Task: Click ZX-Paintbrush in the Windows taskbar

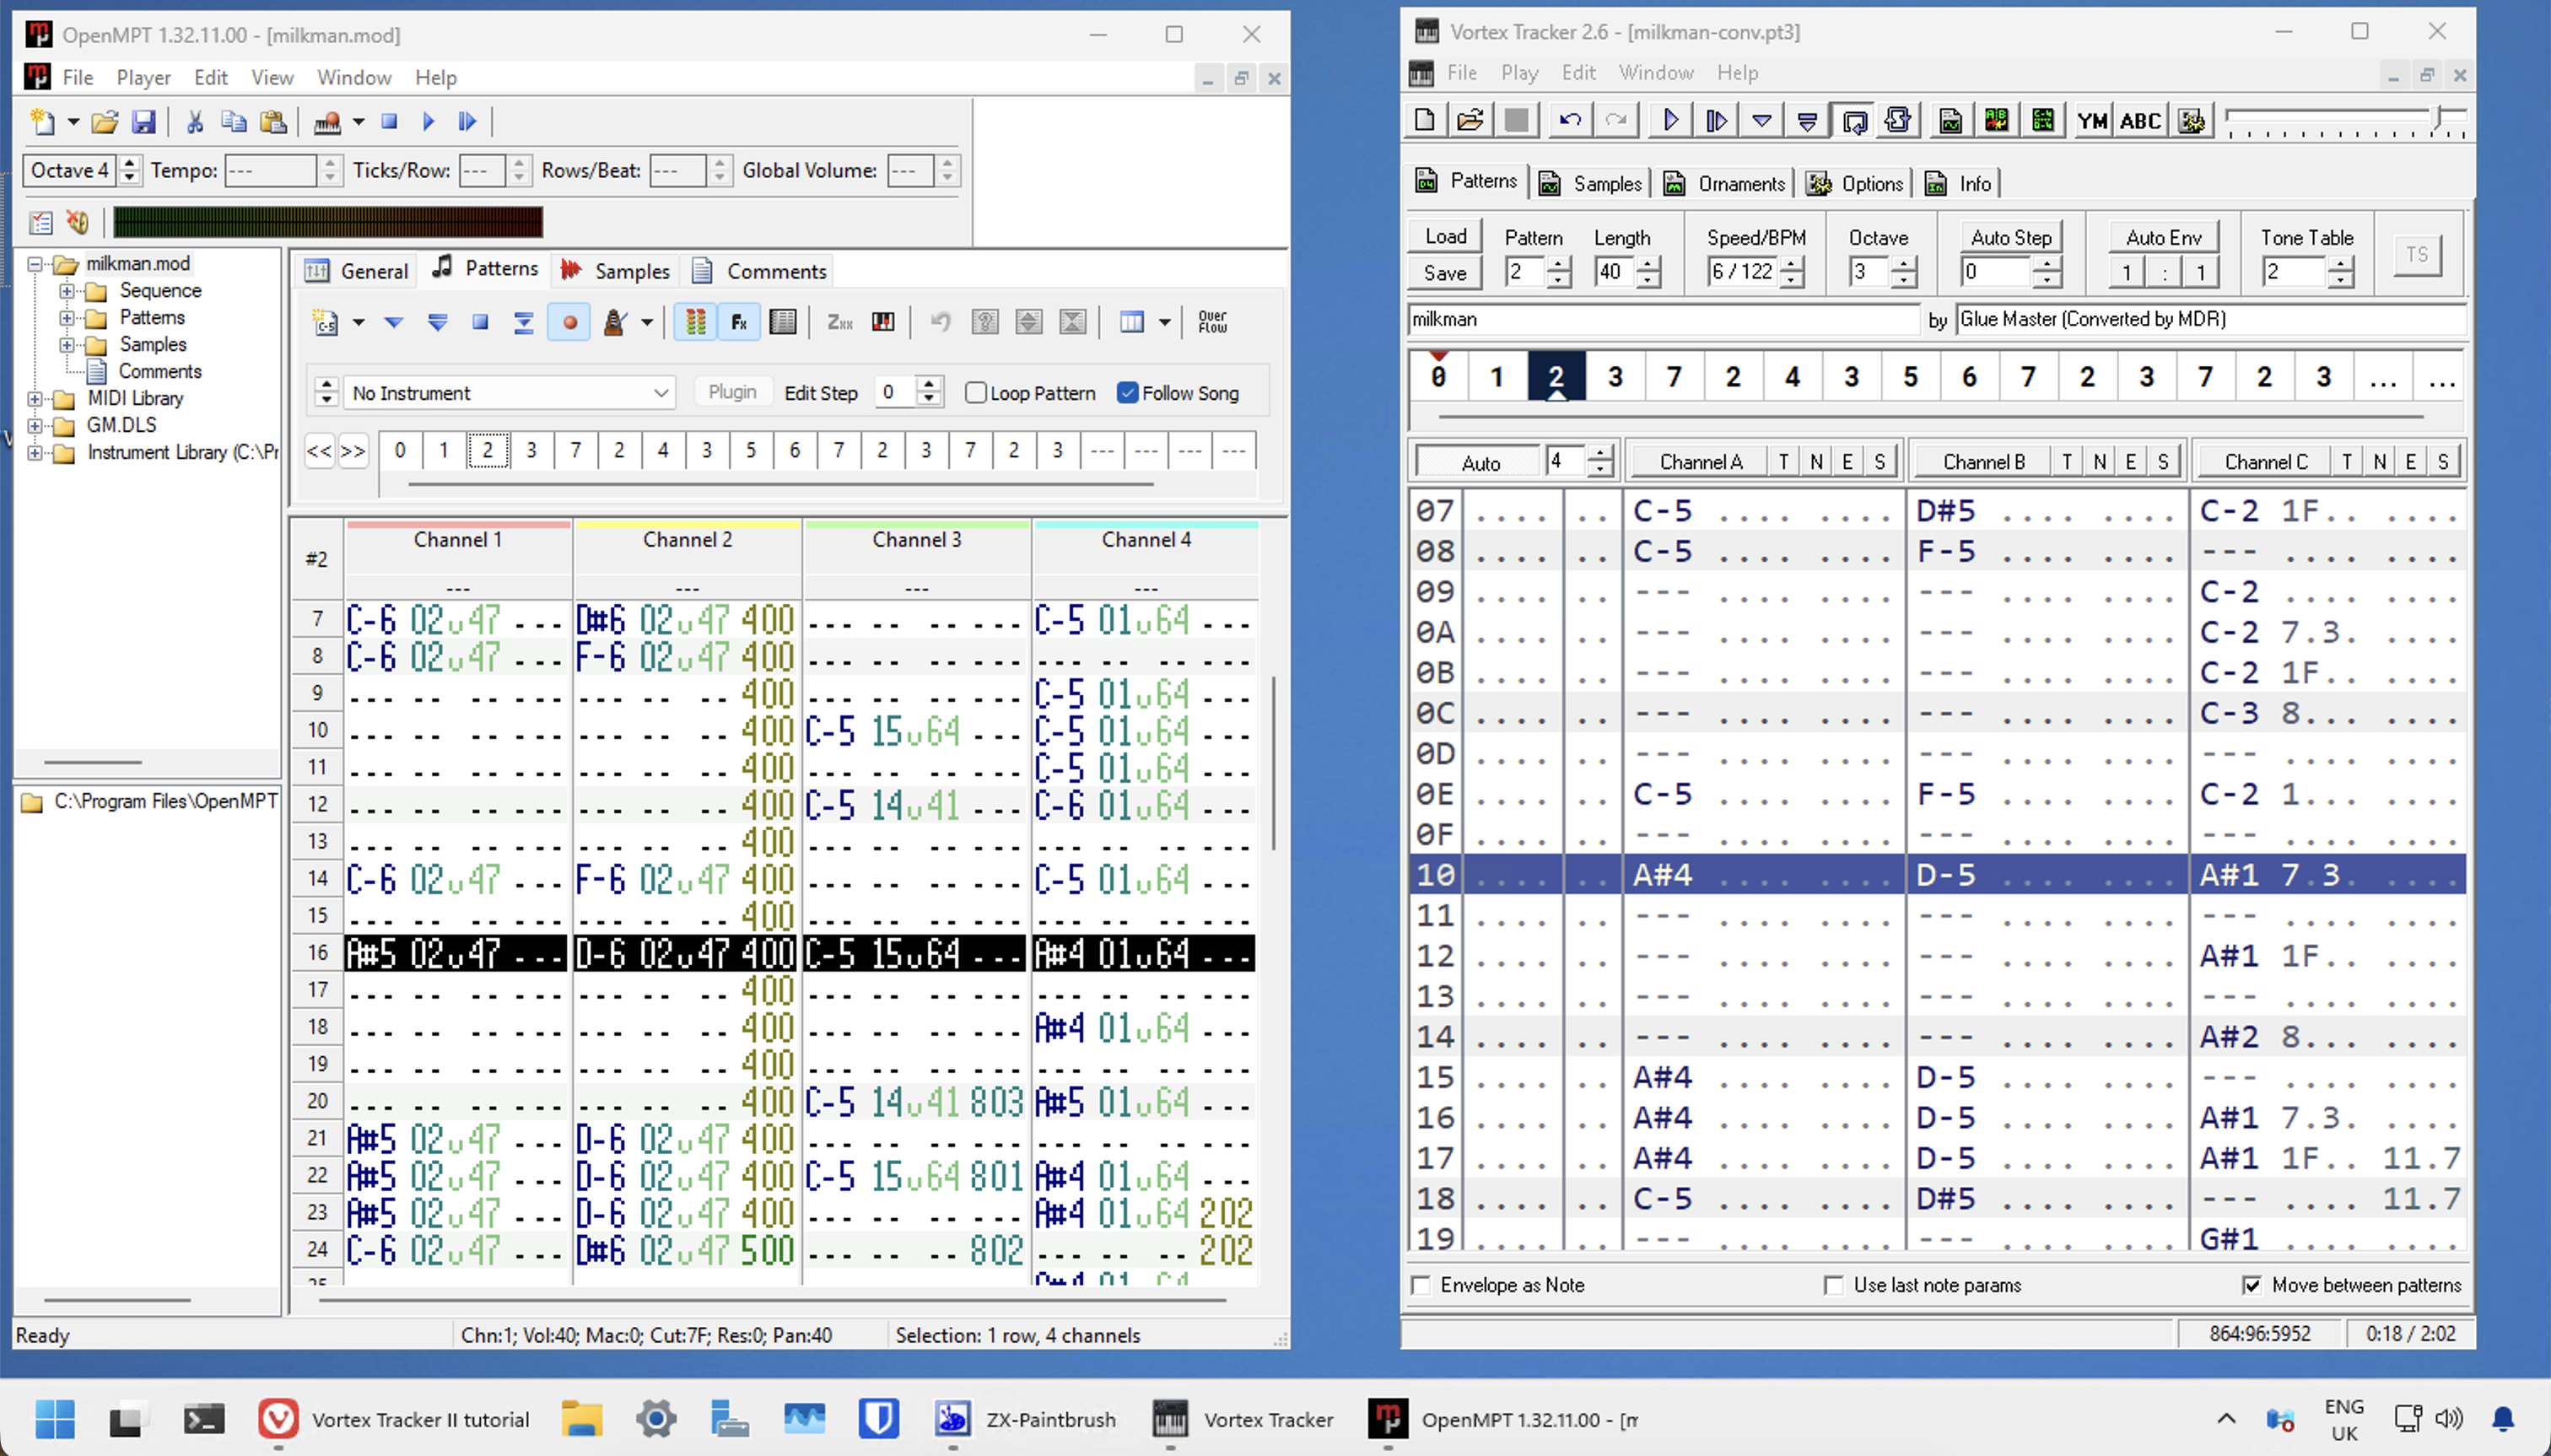Action: point(1025,1419)
